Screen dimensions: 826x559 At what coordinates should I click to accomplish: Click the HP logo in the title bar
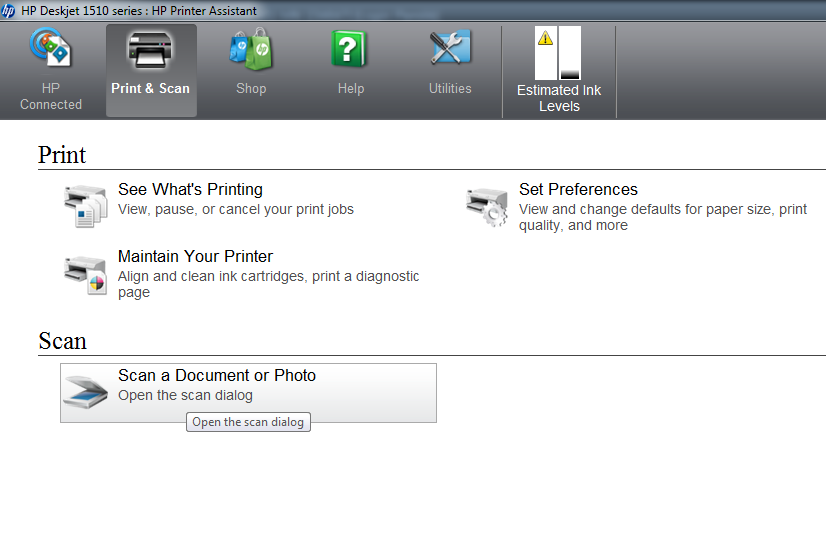tap(8, 11)
